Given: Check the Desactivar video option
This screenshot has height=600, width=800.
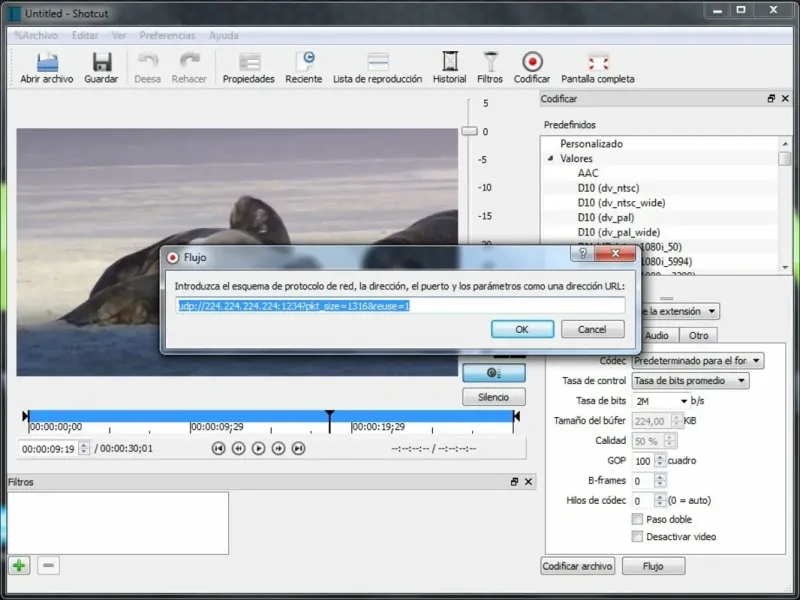Looking at the screenshot, I should 637,537.
